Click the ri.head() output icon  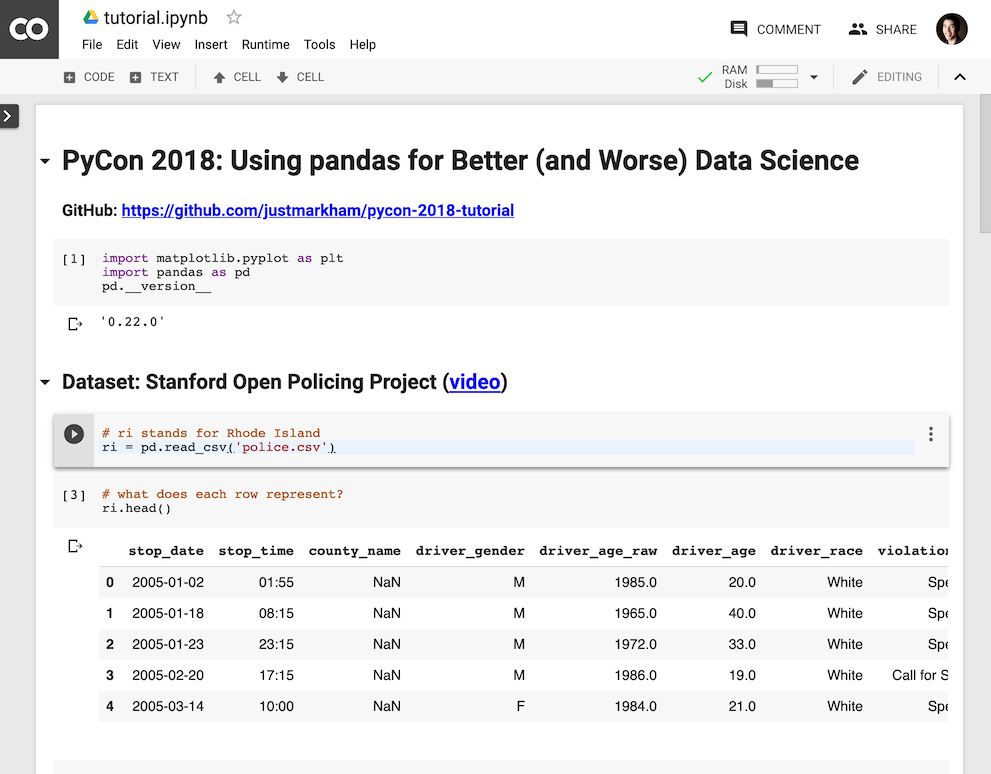(74, 546)
